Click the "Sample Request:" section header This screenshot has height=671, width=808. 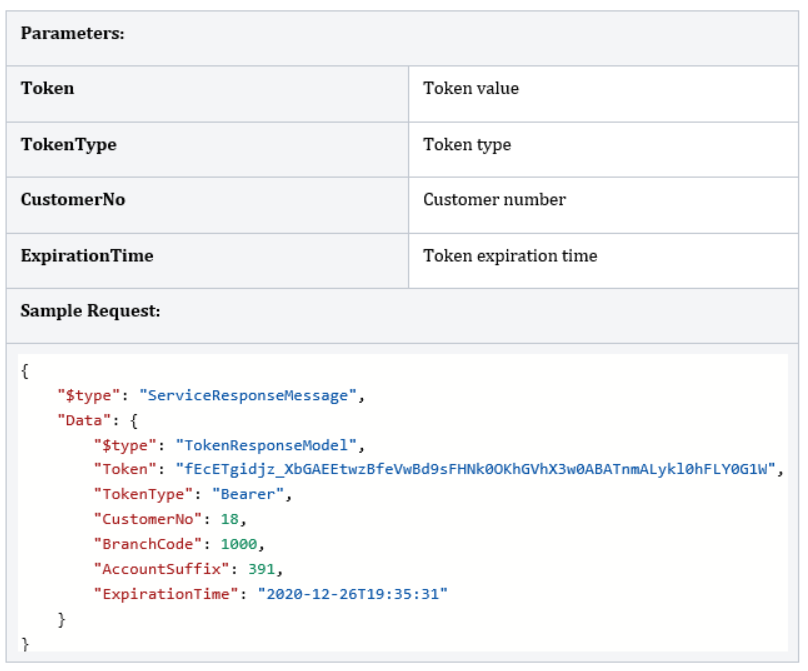pyautogui.click(x=90, y=310)
